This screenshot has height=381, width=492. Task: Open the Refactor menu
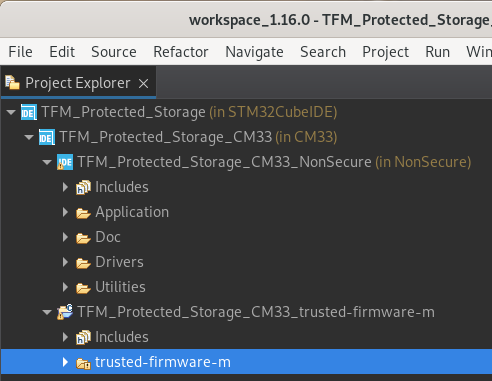click(181, 52)
